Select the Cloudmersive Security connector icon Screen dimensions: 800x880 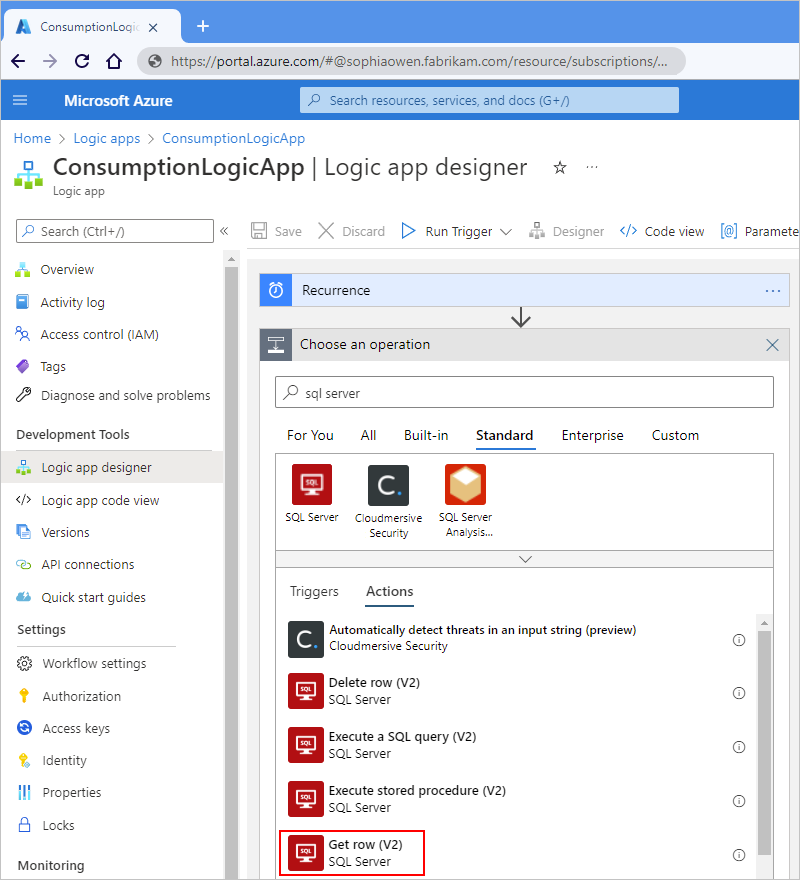[x=388, y=485]
